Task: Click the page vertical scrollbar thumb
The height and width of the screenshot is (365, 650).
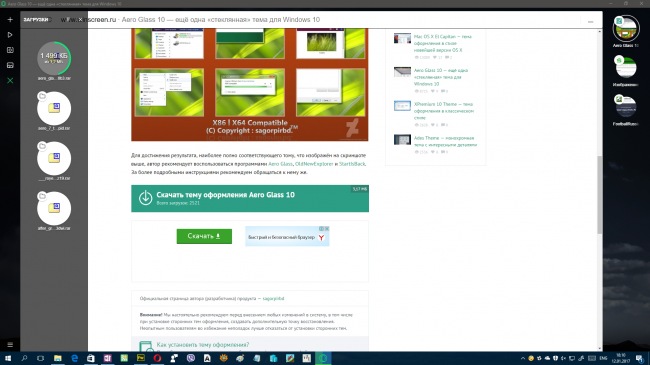Action: (599, 195)
